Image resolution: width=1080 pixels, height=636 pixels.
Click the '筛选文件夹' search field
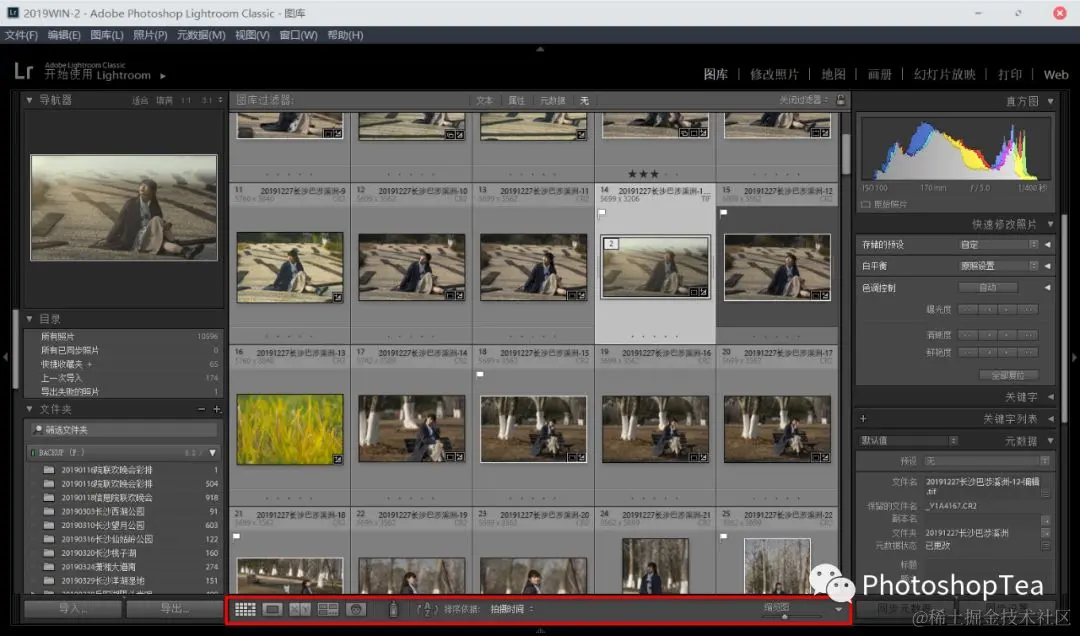(124, 430)
